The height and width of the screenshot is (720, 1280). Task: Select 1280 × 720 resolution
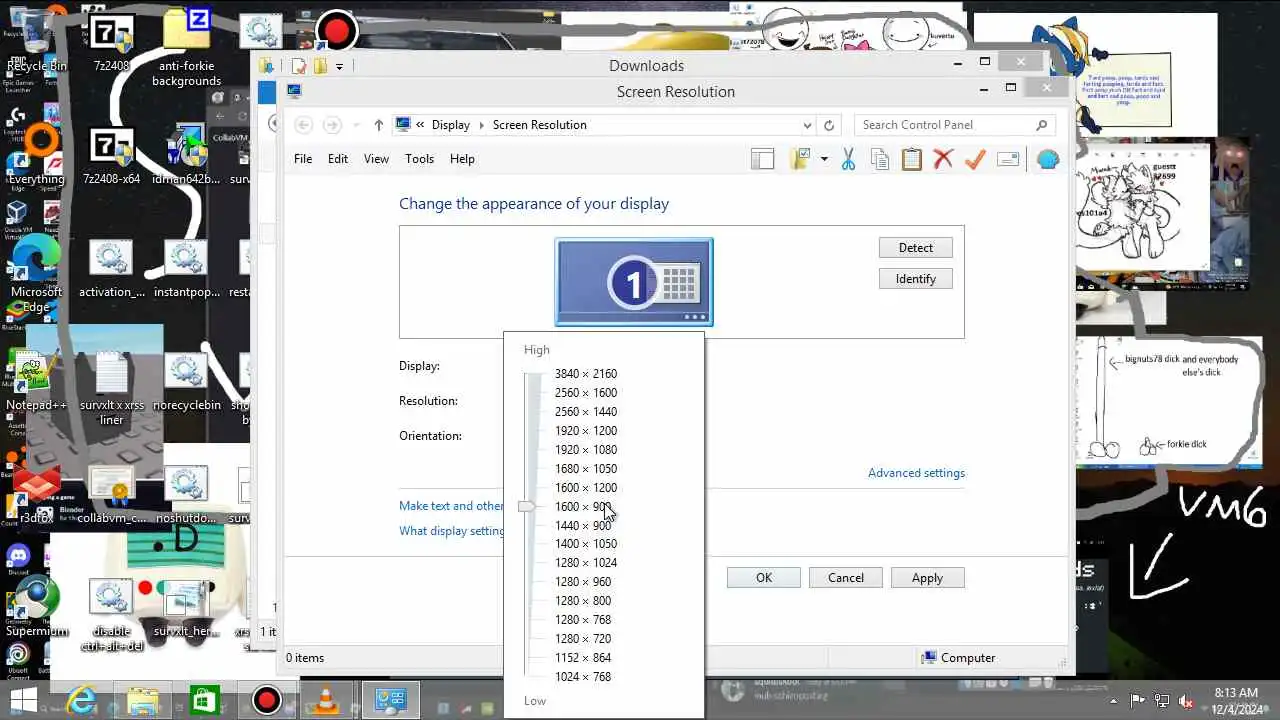[583, 639]
